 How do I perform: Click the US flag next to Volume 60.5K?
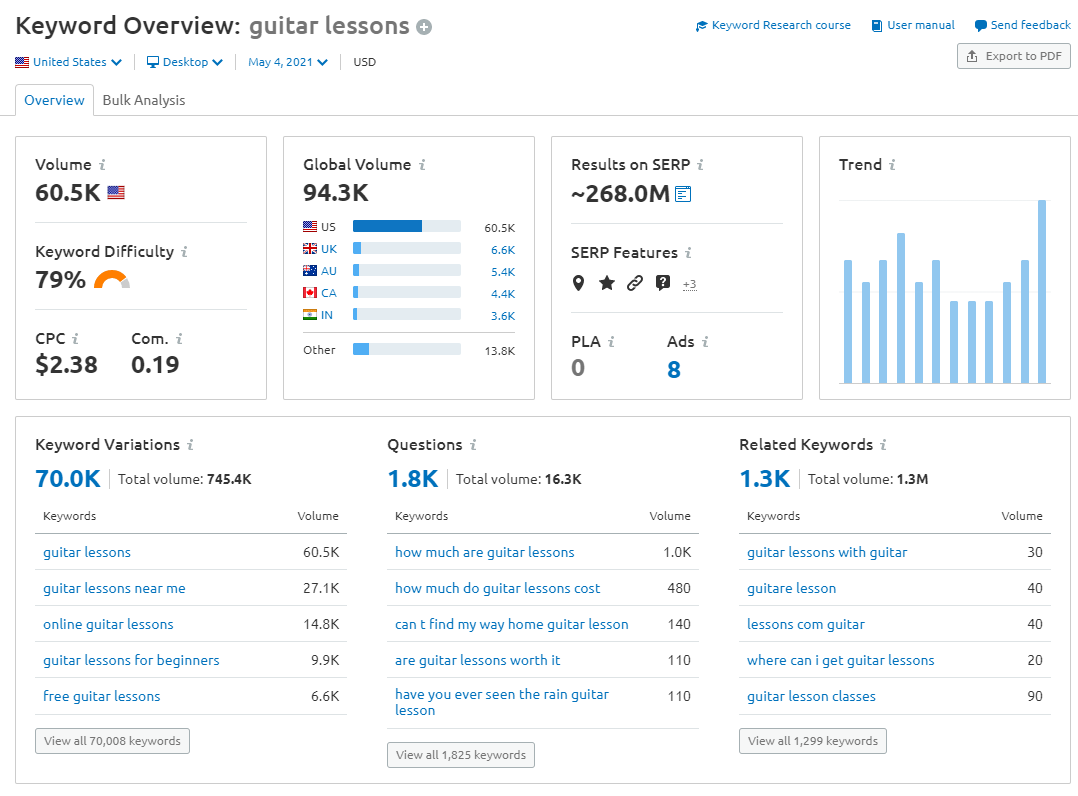pos(116,193)
